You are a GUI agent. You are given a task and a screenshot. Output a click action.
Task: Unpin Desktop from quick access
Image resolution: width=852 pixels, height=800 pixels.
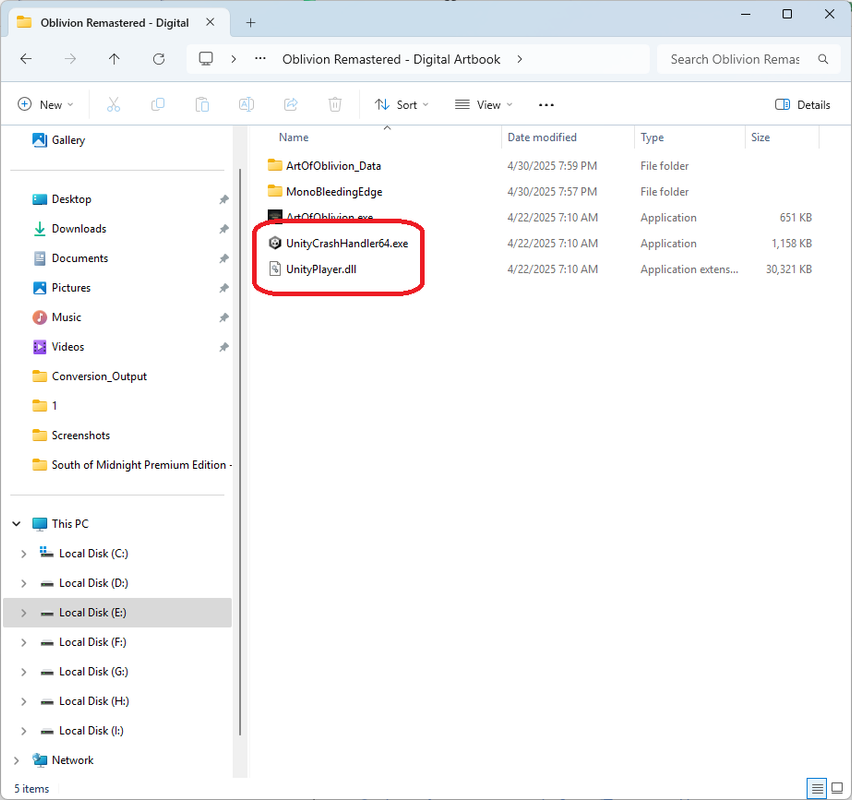pyautogui.click(x=224, y=199)
